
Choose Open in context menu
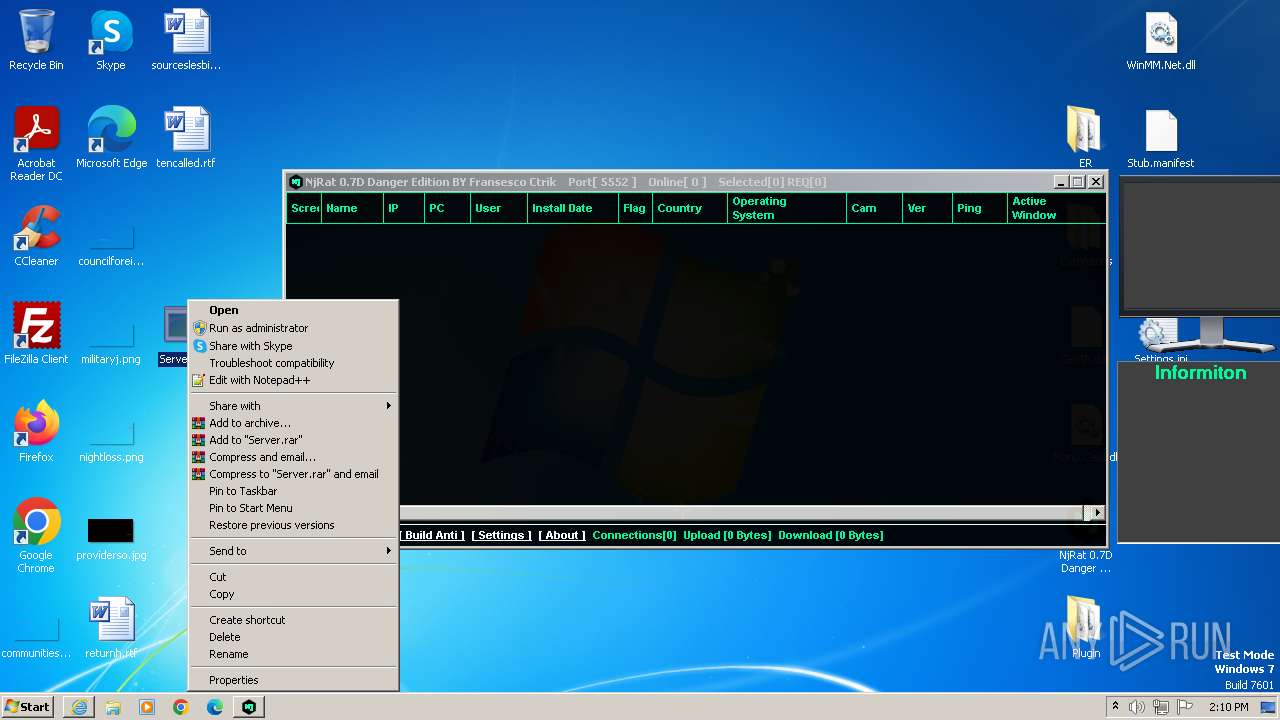[294, 310]
